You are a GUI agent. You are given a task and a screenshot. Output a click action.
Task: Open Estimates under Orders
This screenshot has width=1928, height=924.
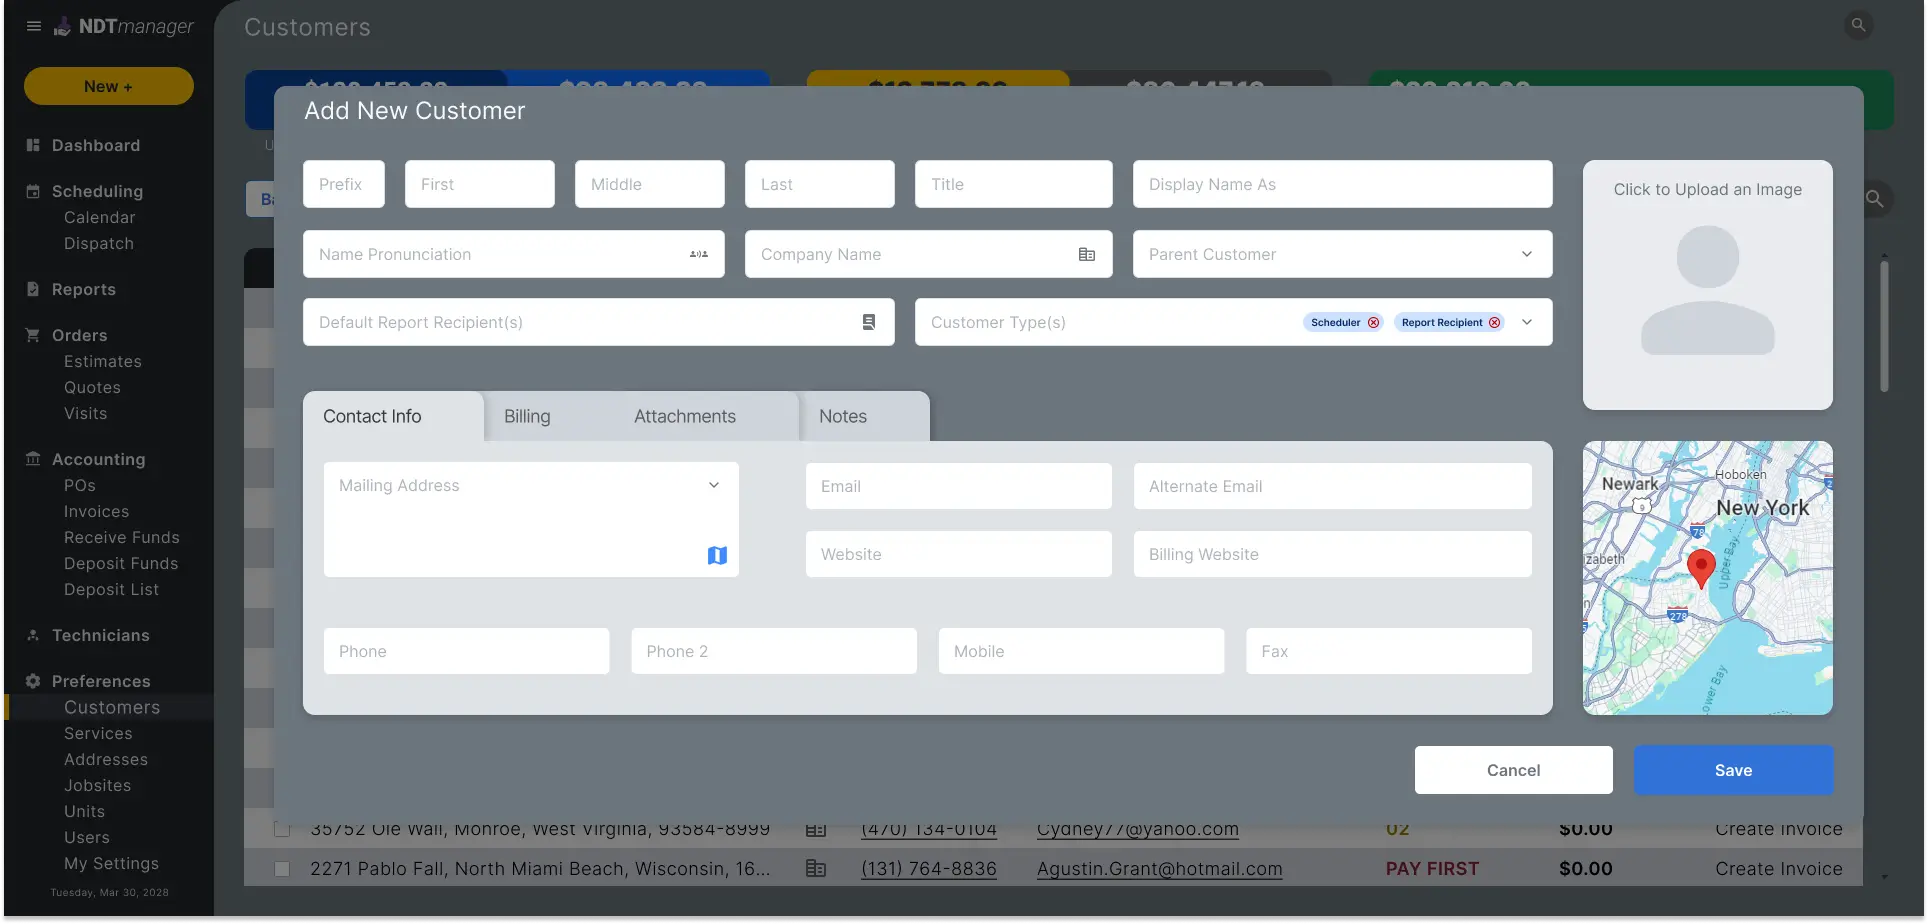coord(103,361)
